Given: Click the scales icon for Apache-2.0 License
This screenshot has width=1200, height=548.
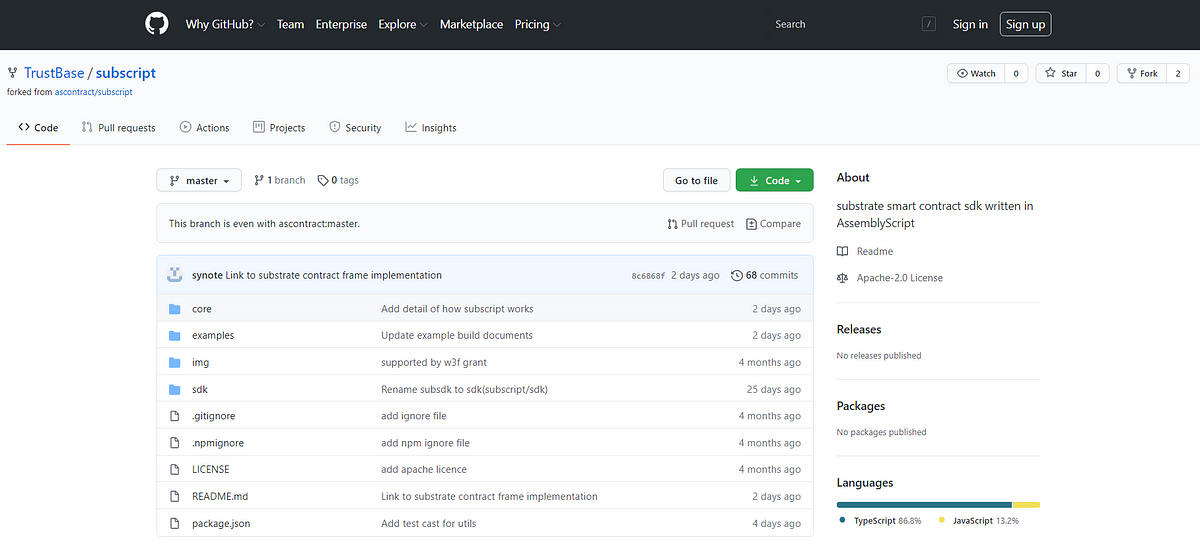Looking at the screenshot, I should point(843,278).
